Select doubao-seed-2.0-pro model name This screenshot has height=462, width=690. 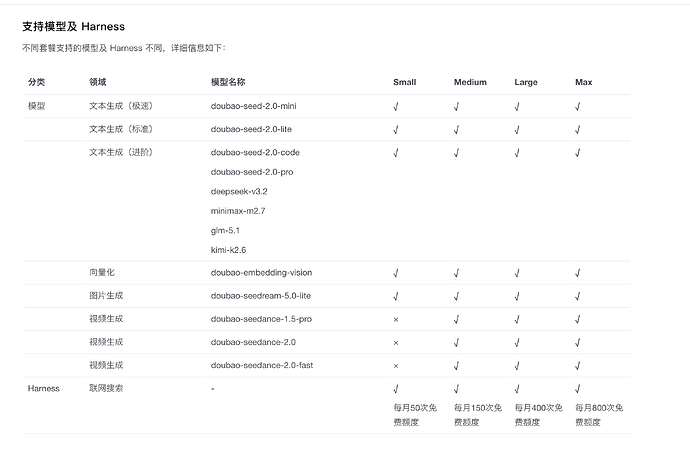[252, 172]
